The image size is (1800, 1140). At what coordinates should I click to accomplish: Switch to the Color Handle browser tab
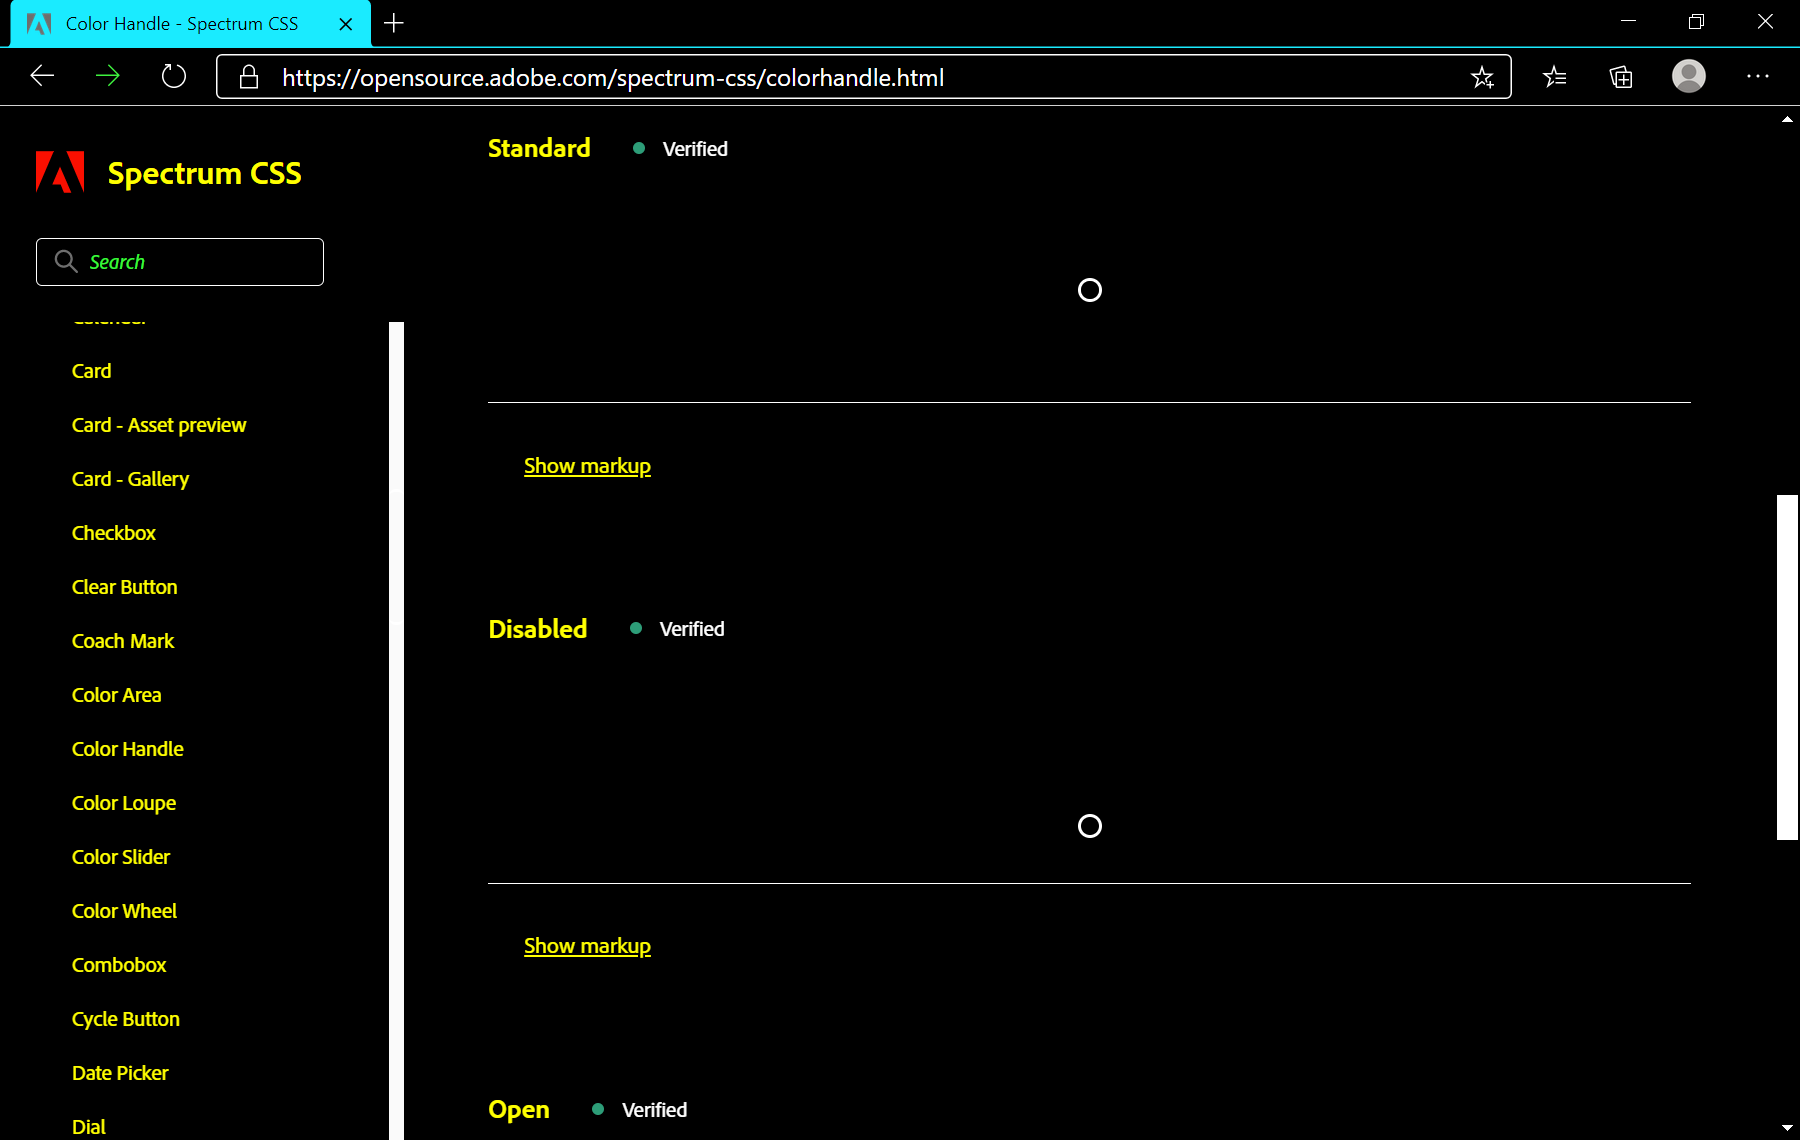pos(180,23)
